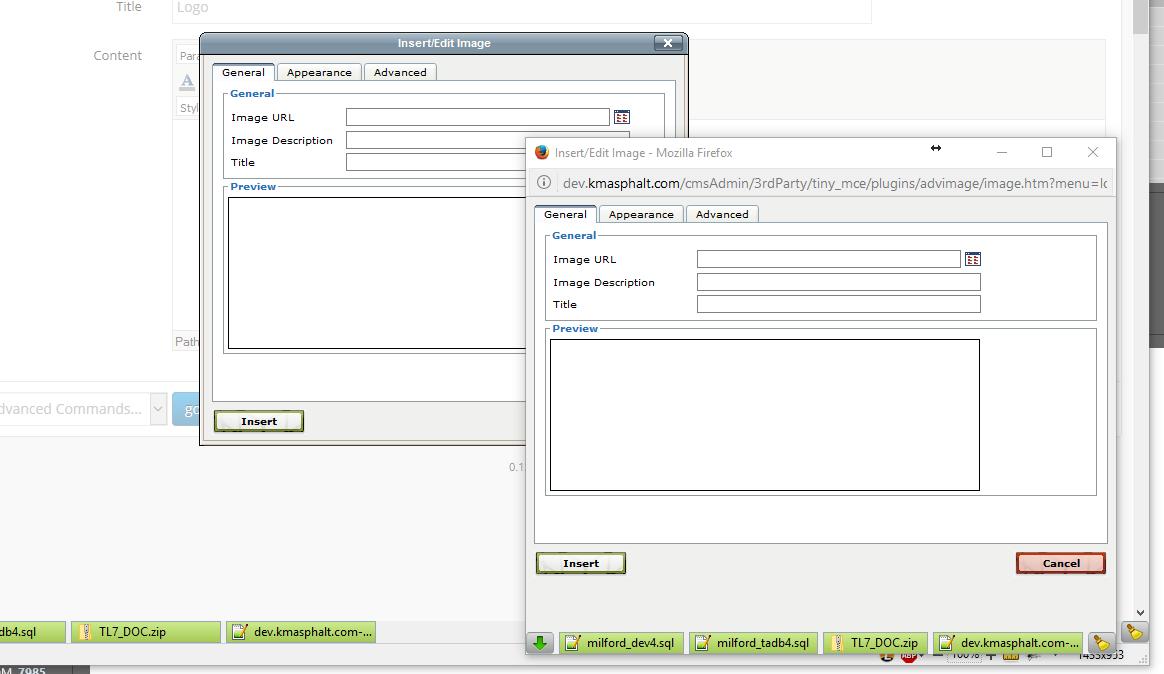The width and height of the screenshot is (1164, 674).
Task: Click site information icon in Firefox address bar
Action: point(544,183)
